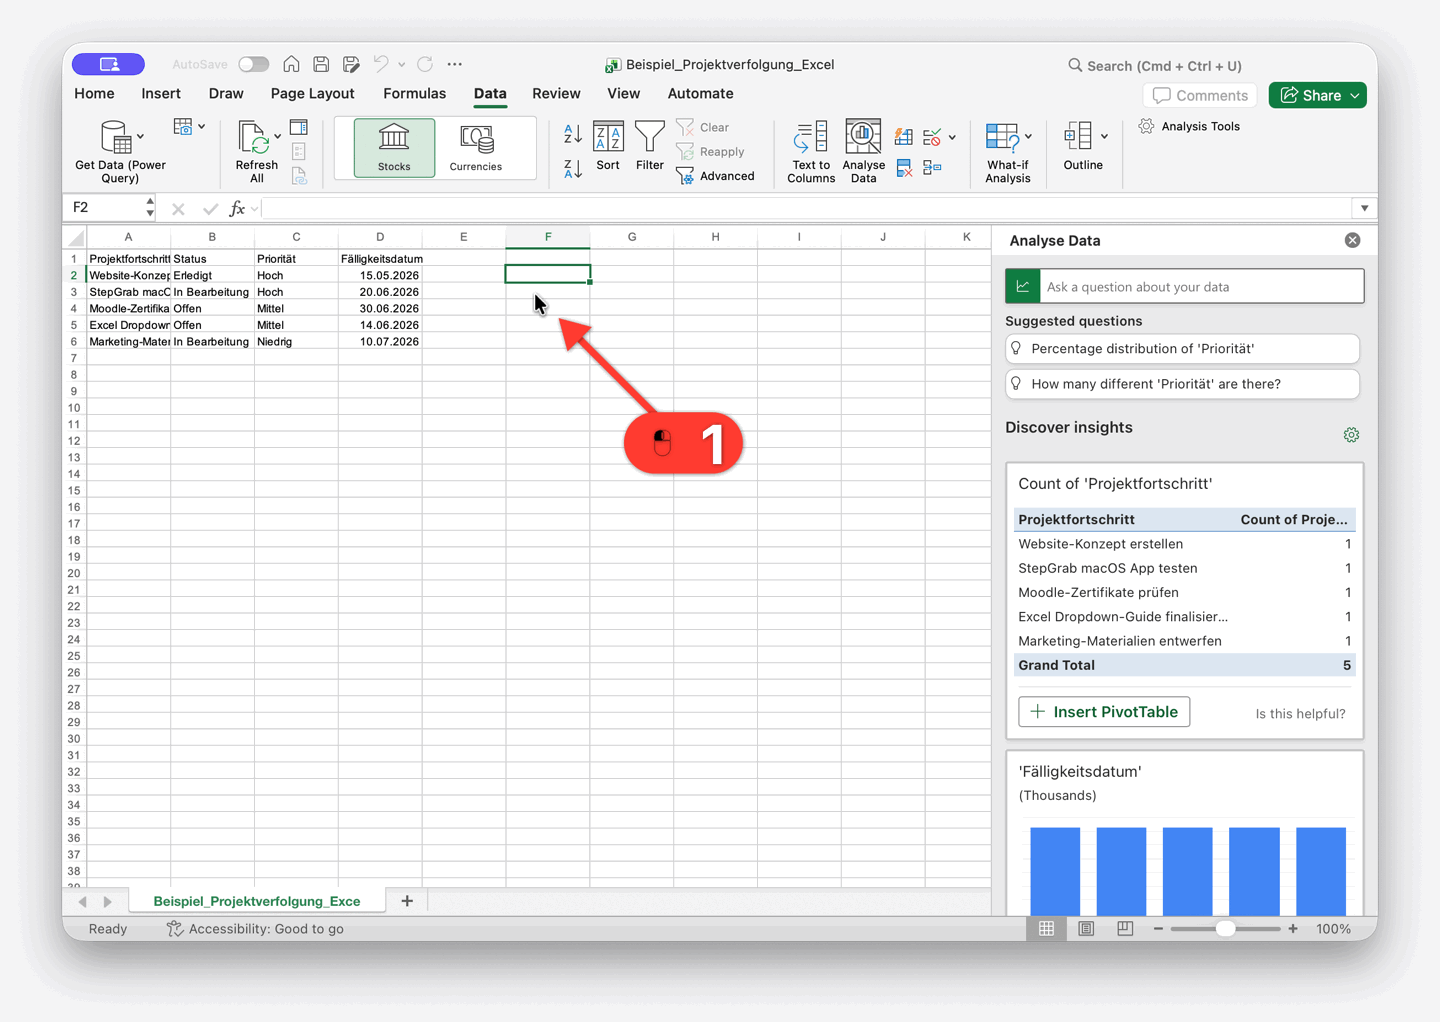Image resolution: width=1440 pixels, height=1022 pixels.
Task: Open the Formulas tab
Action: coord(414,94)
